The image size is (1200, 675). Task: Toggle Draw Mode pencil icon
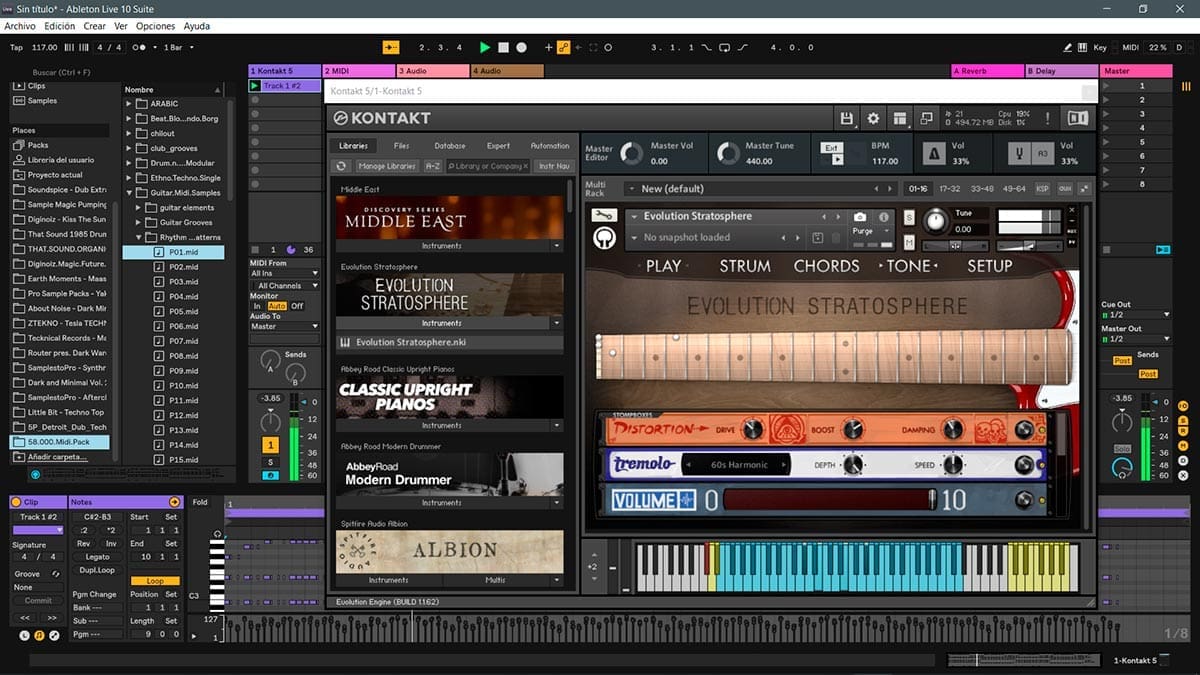pyautogui.click(x=1069, y=47)
